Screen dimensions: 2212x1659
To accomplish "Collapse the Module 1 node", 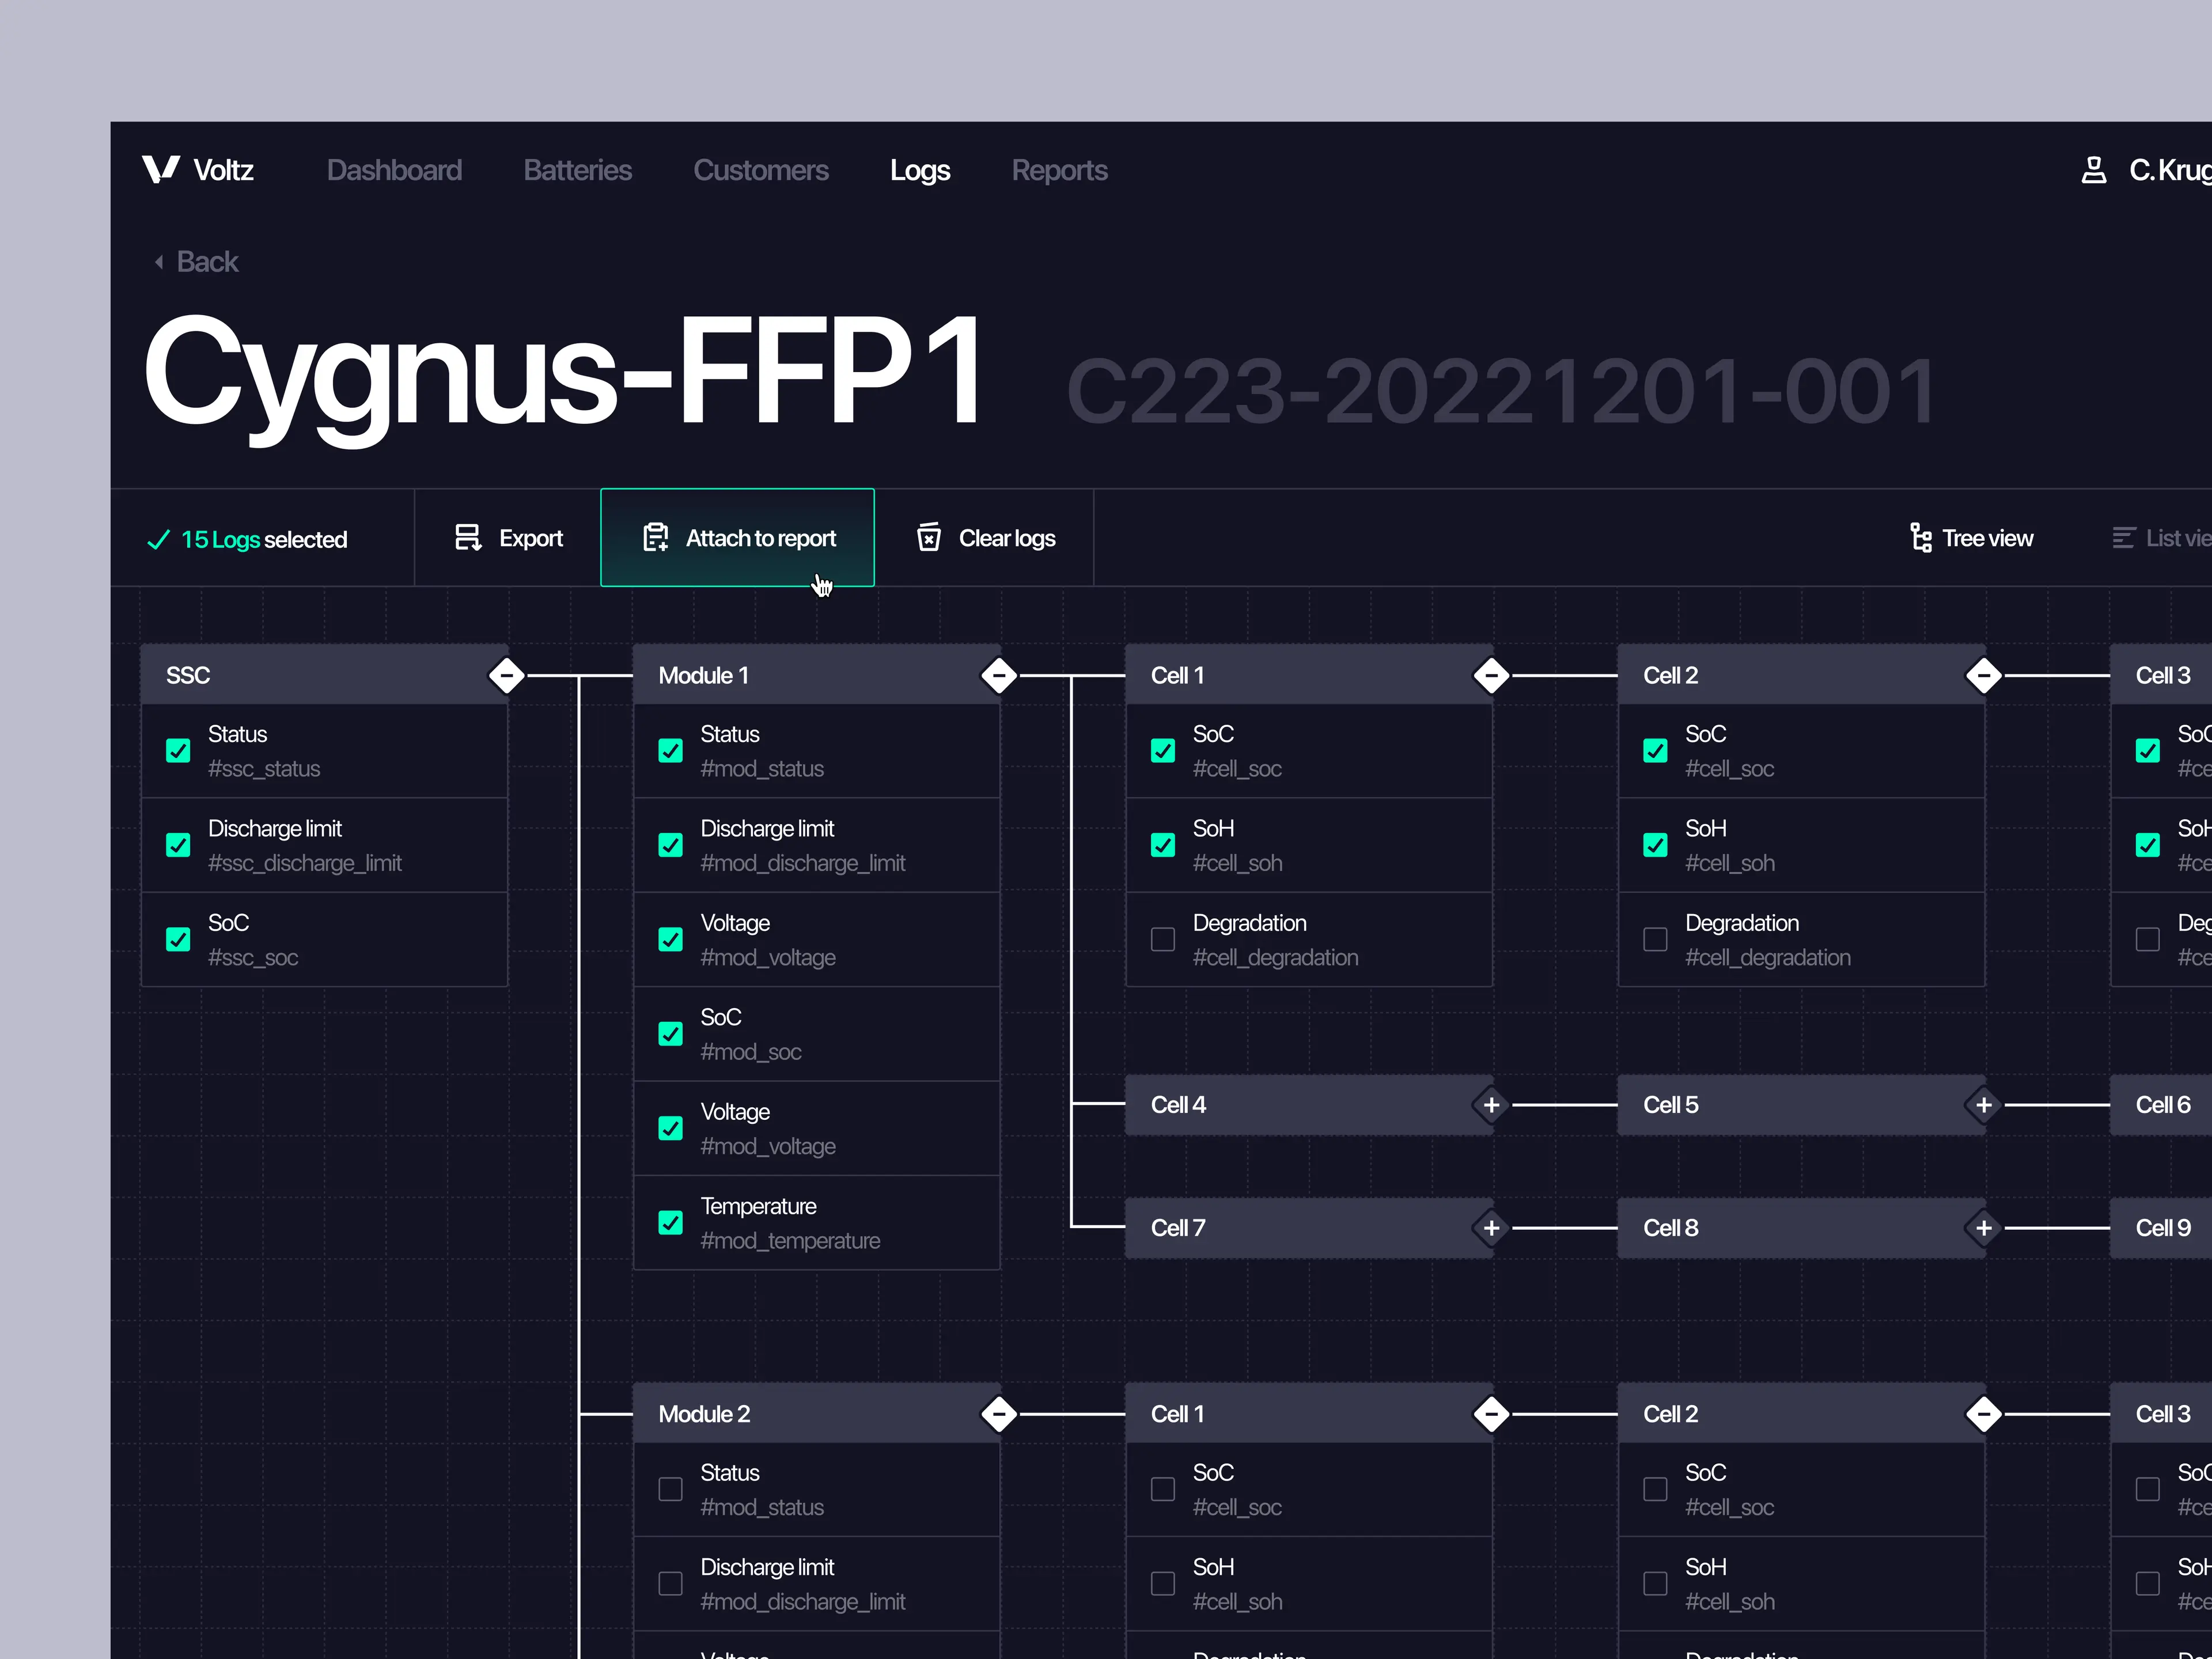I will (x=999, y=676).
